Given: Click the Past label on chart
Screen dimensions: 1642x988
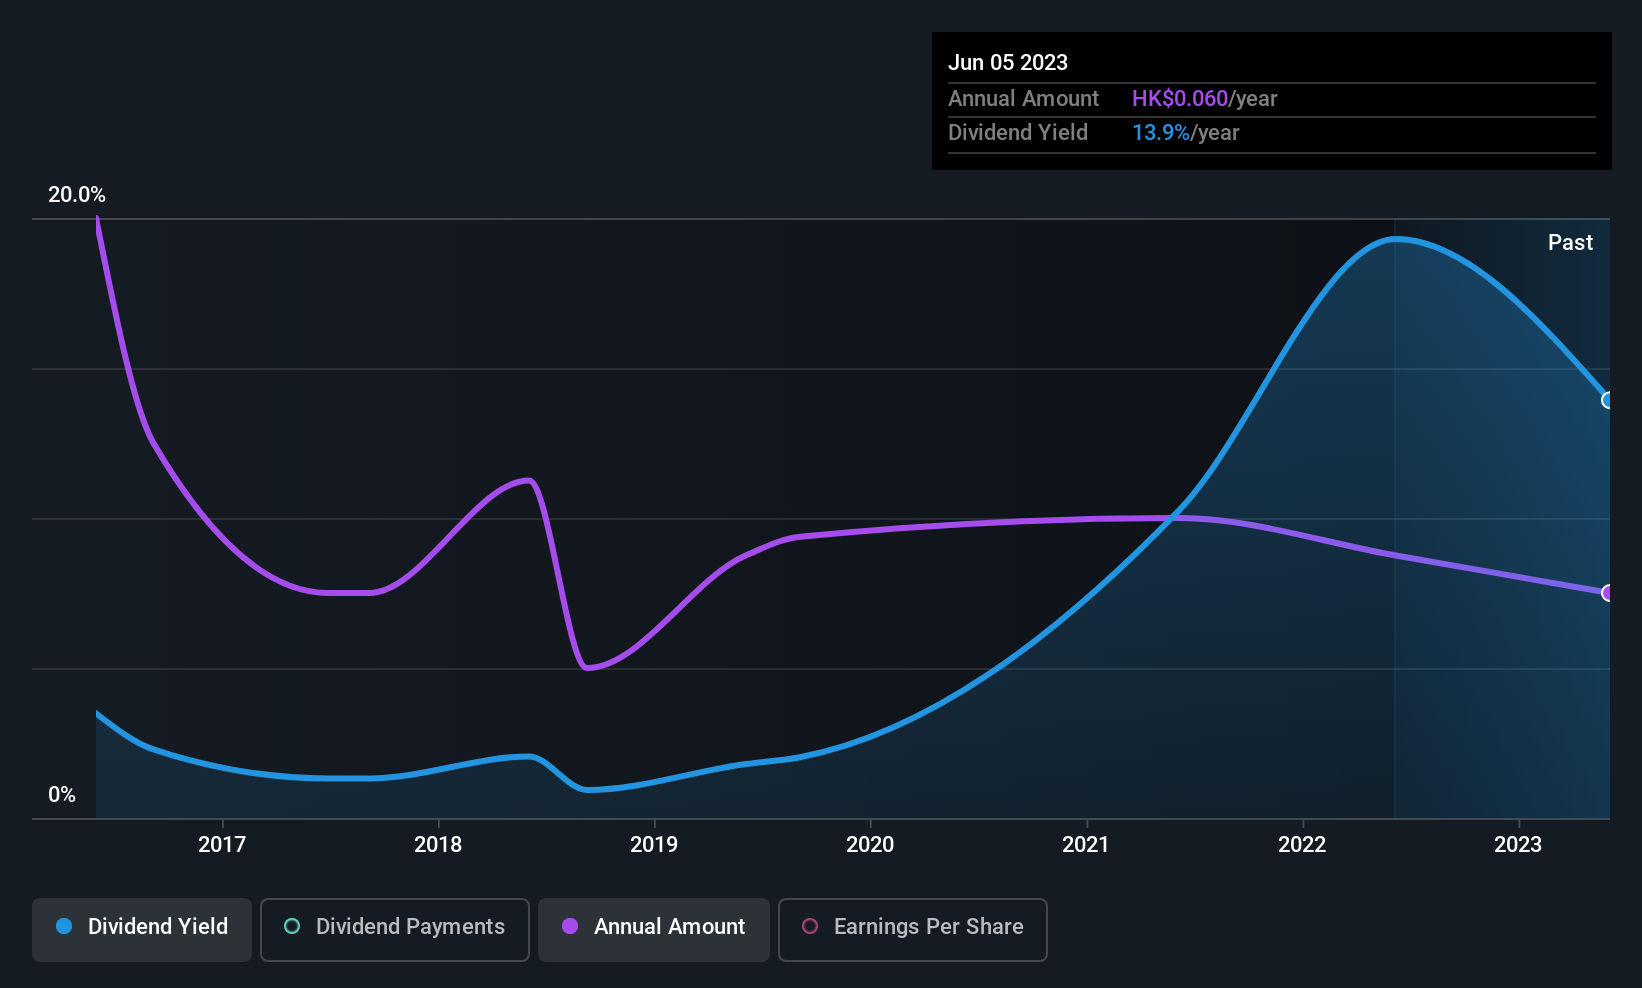Looking at the screenshot, I should click(x=1570, y=242).
